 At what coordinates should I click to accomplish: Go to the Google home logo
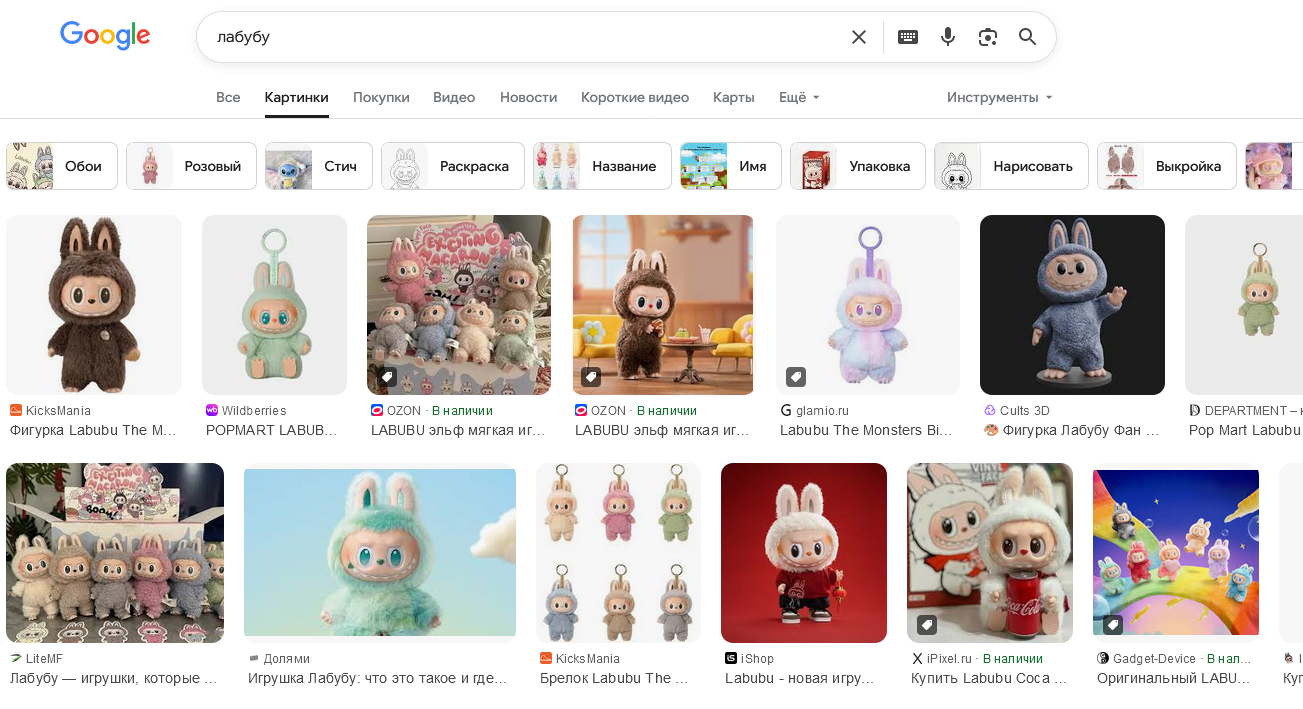[105, 36]
